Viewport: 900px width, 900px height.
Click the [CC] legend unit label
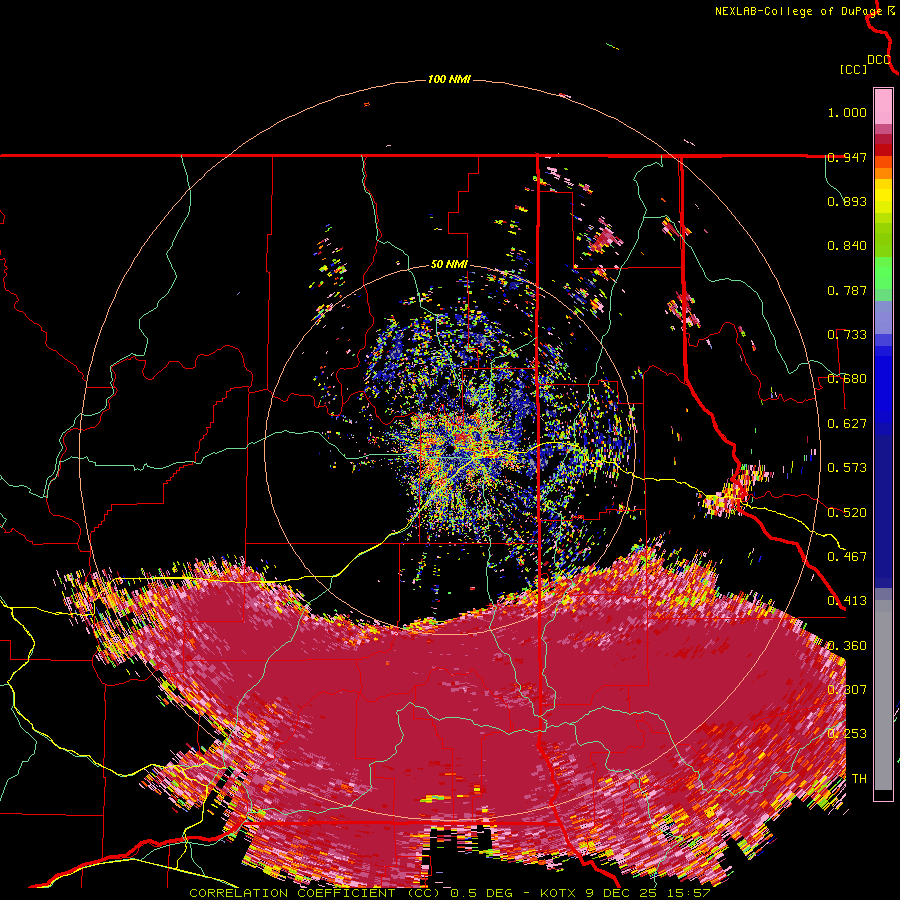(x=854, y=69)
